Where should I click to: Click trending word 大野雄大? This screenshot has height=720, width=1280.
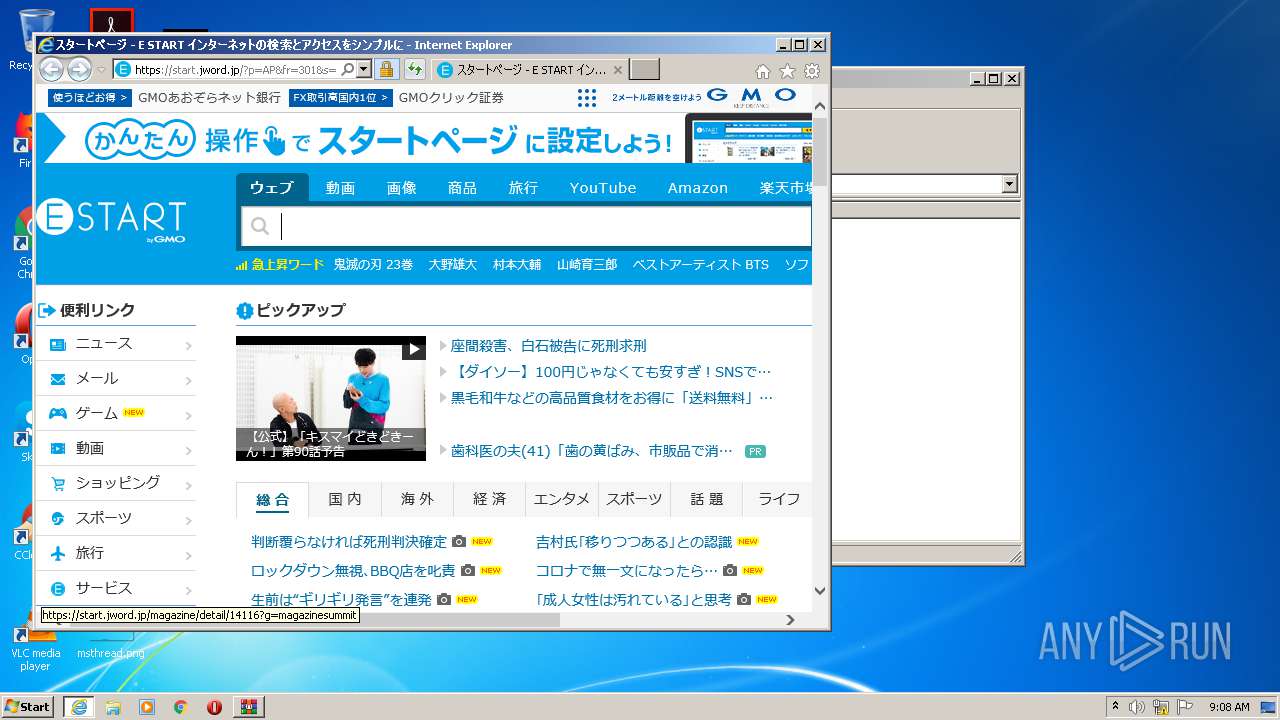point(453,264)
